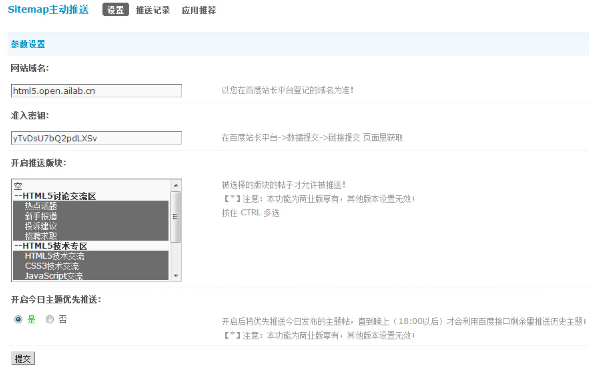Click the 提交 submit button
Image resolution: width=589 pixels, height=376 pixels.
[x=23, y=359]
